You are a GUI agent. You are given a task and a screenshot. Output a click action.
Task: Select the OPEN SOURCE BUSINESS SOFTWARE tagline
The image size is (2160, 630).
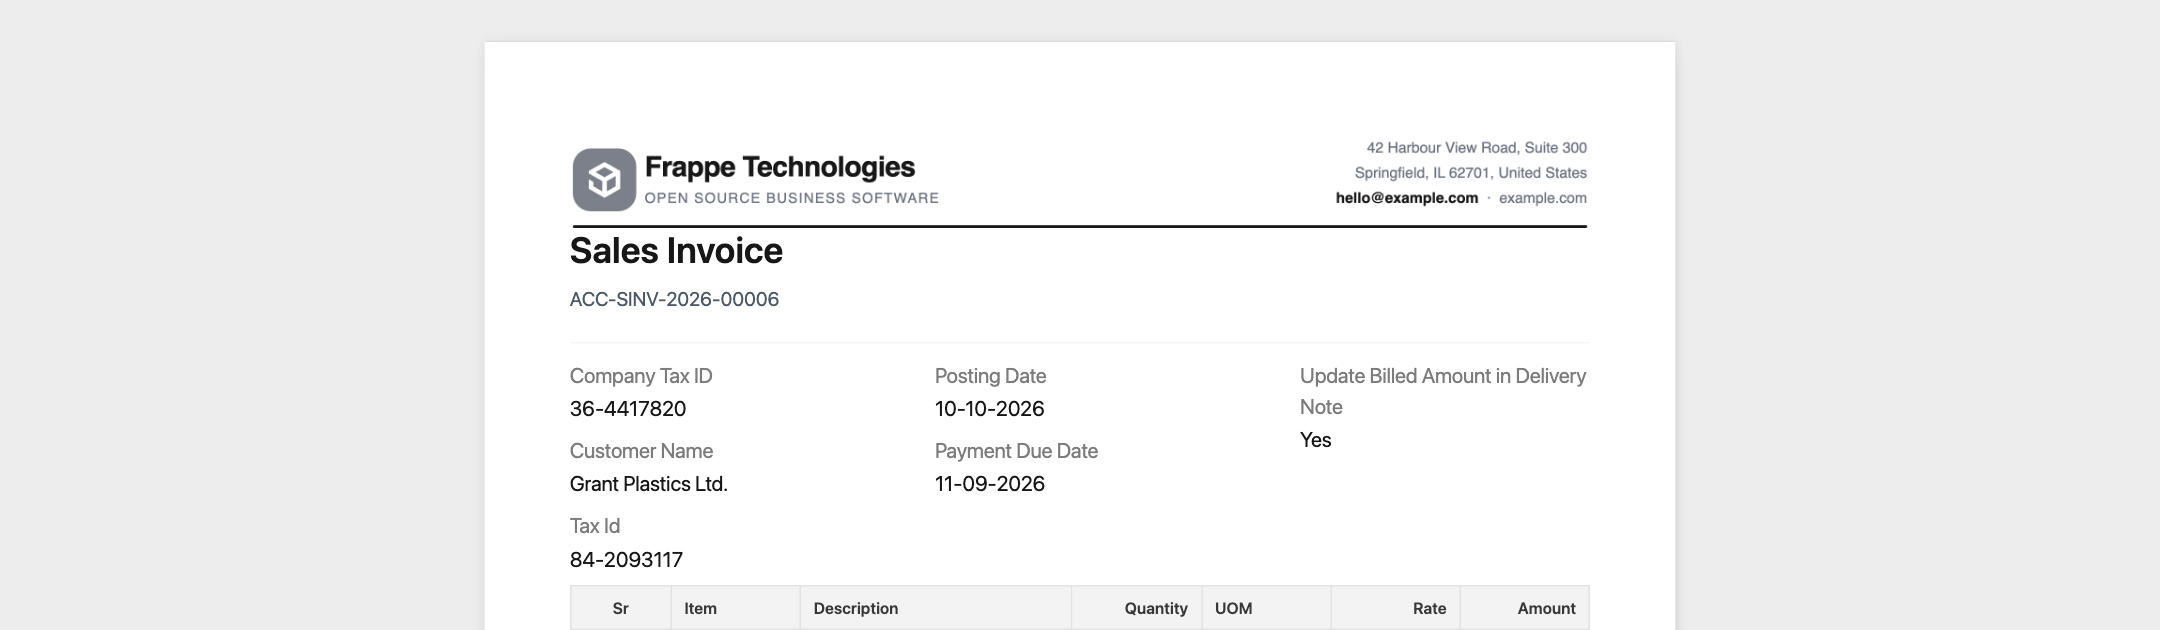pyautogui.click(x=791, y=198)
